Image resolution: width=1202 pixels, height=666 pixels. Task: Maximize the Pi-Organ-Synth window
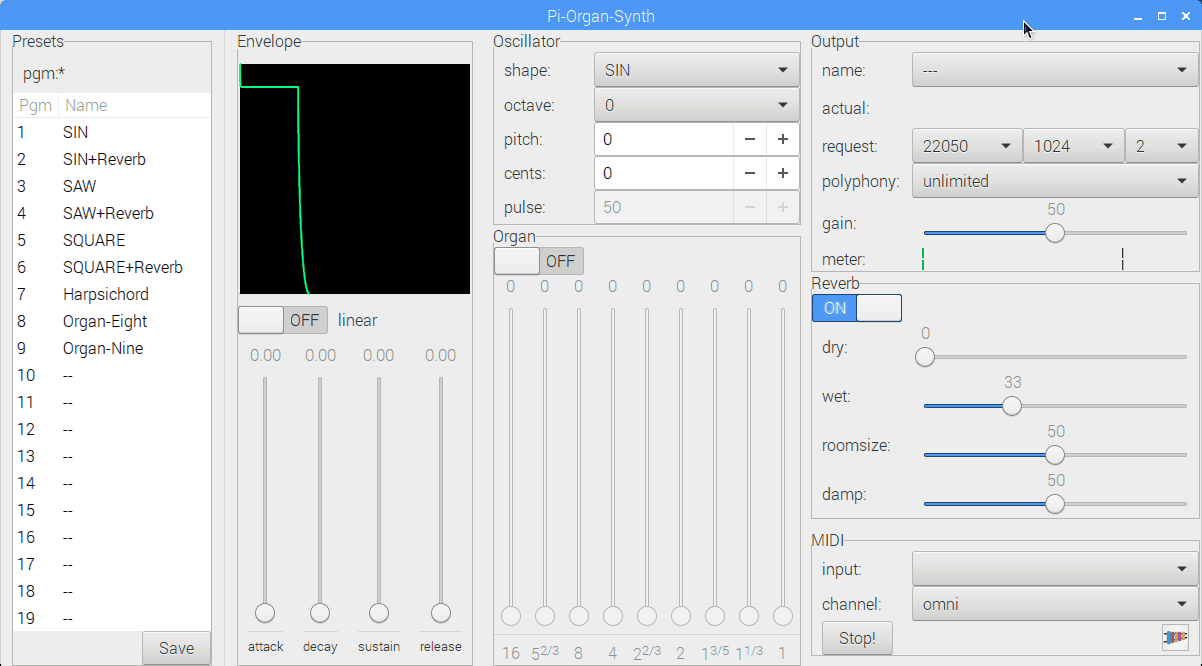pos(1162,17)
